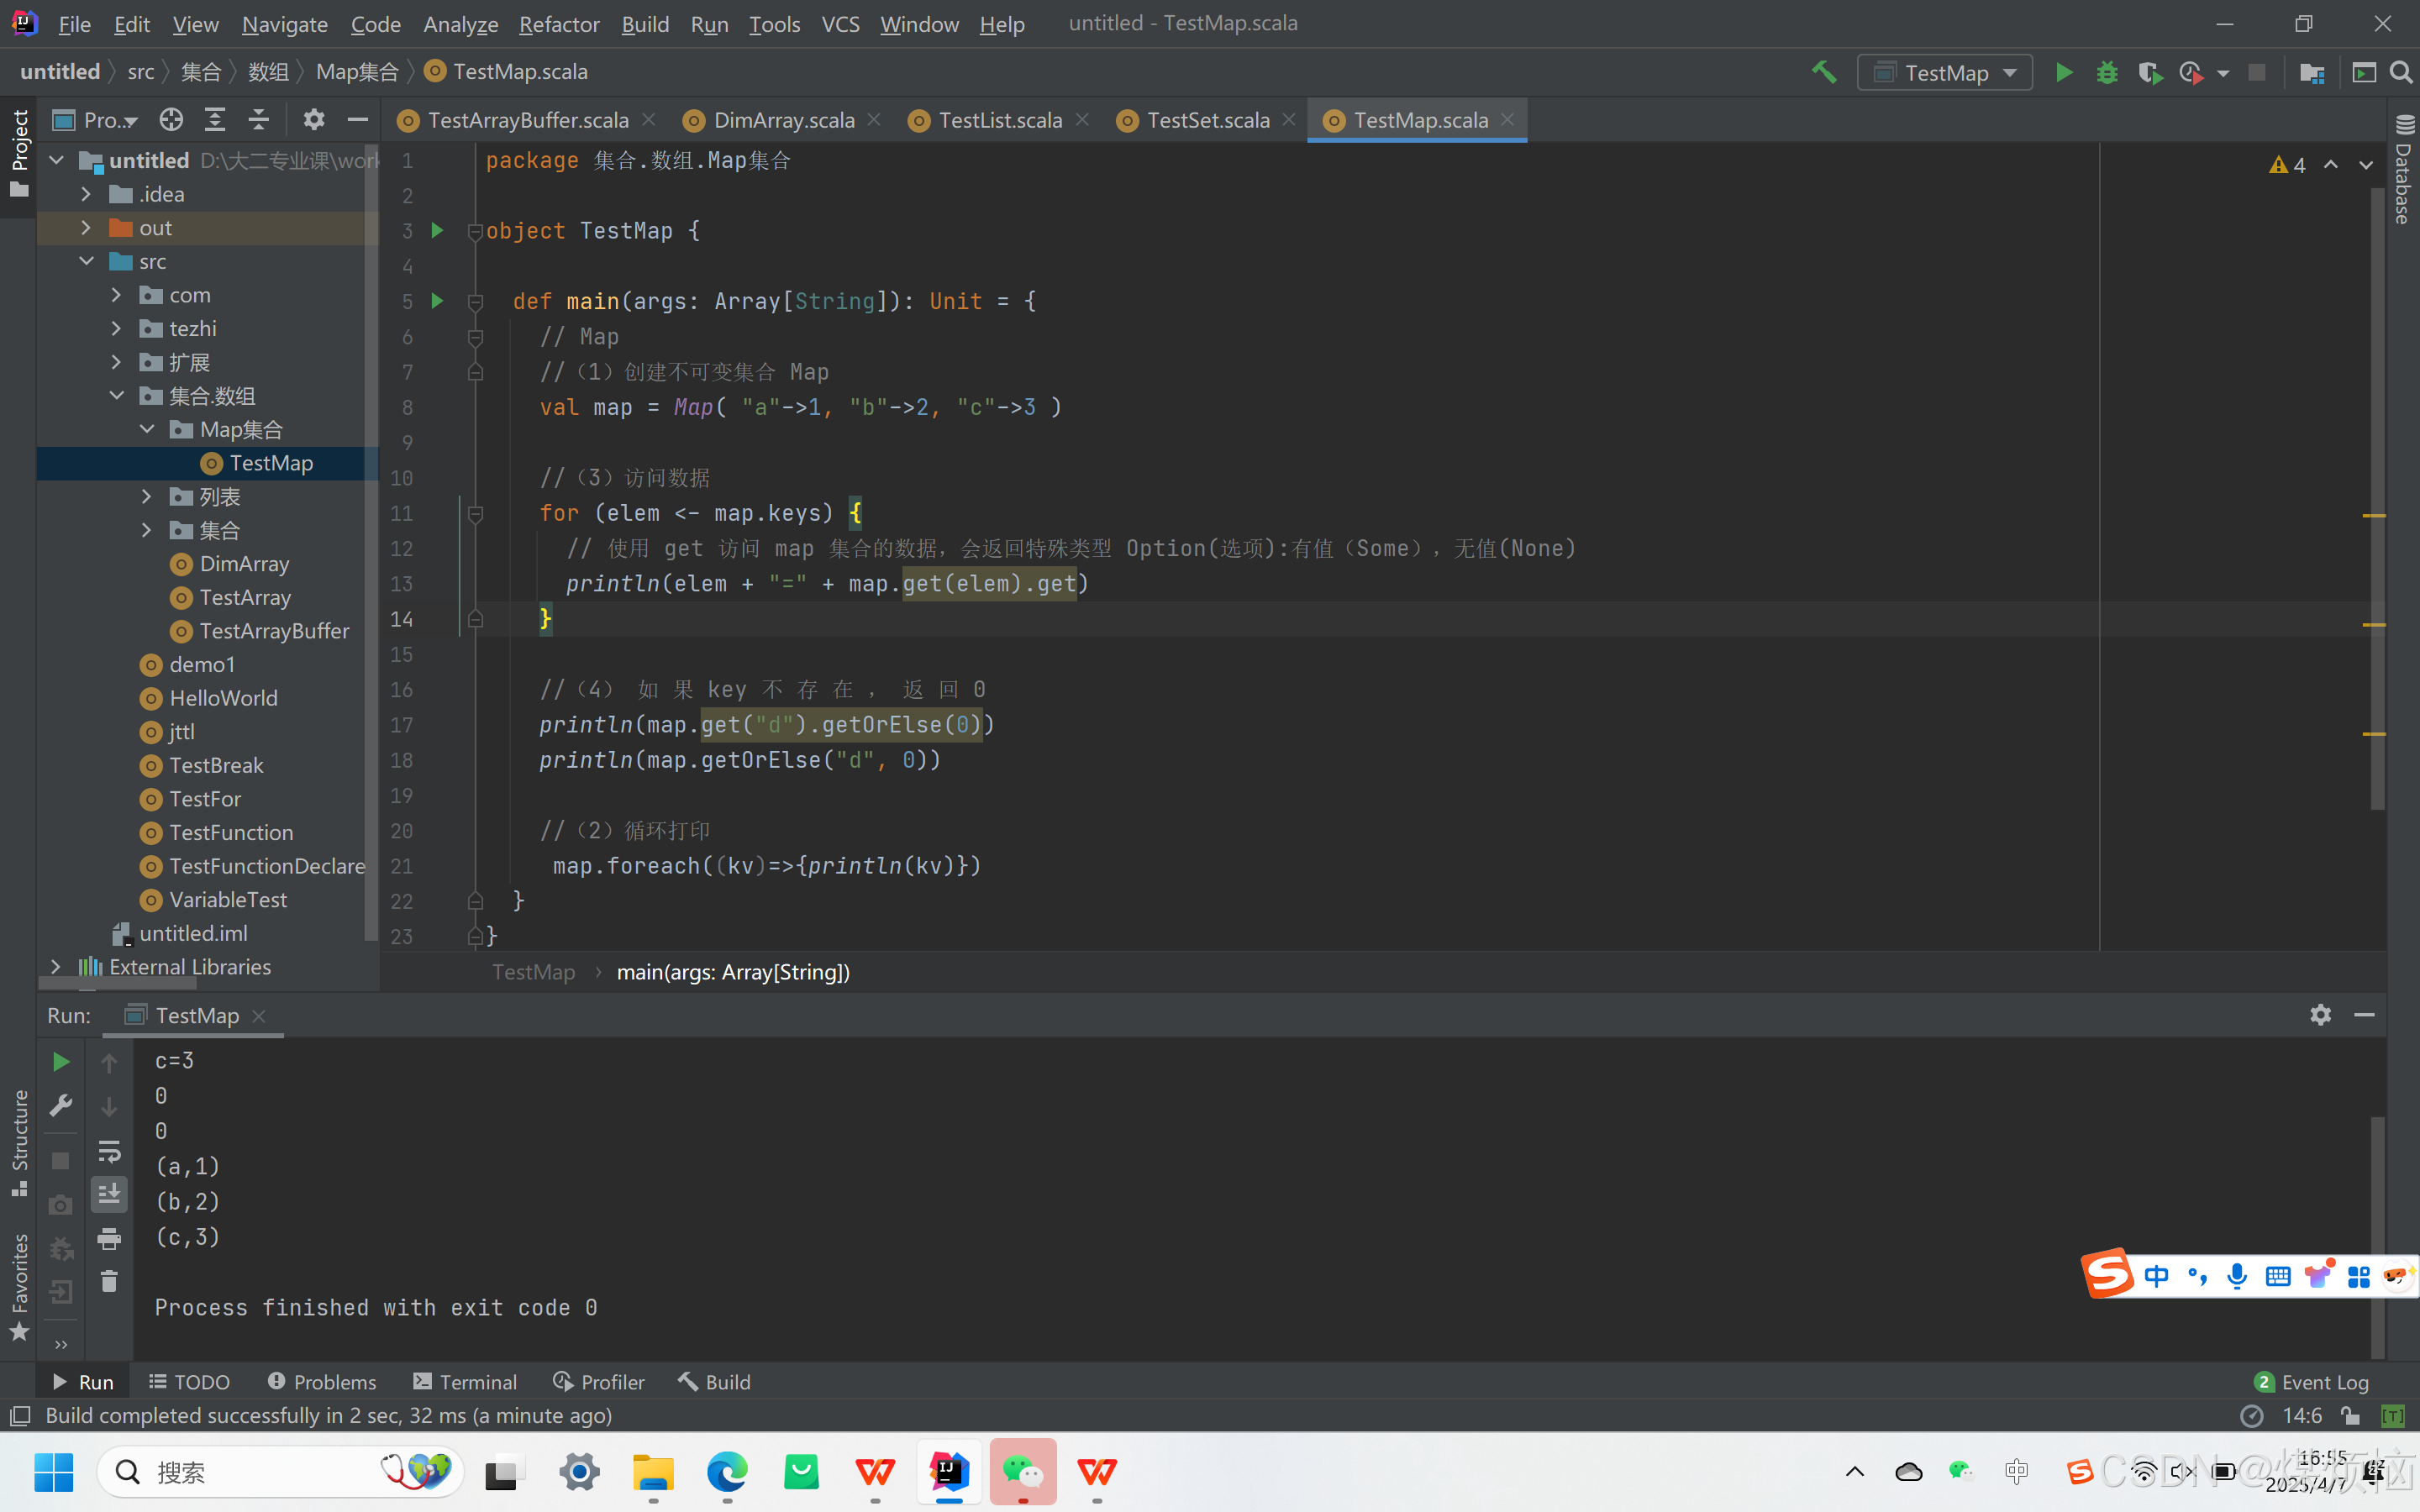Open the Refactor menu
Image resolution: width=2420 pixels, height=1512 pixels.
pos(558,24)
